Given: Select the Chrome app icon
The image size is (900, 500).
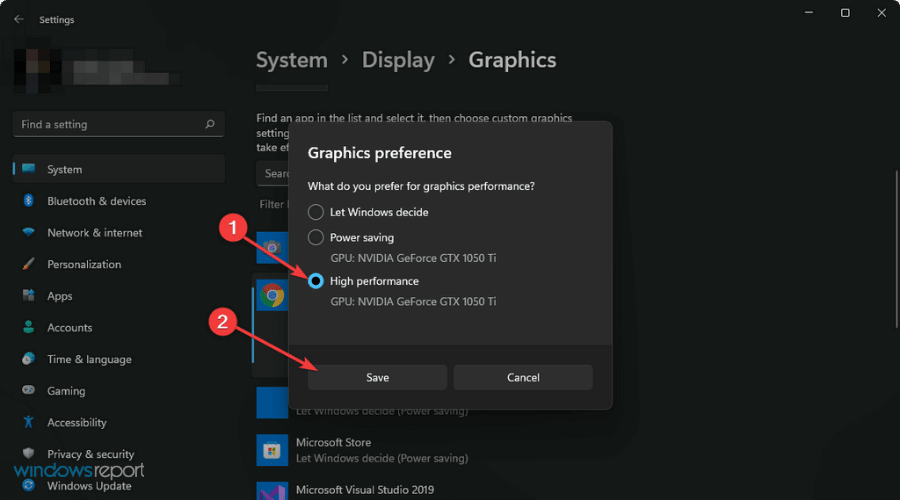Looking at the screenshot, I should 272,295.
